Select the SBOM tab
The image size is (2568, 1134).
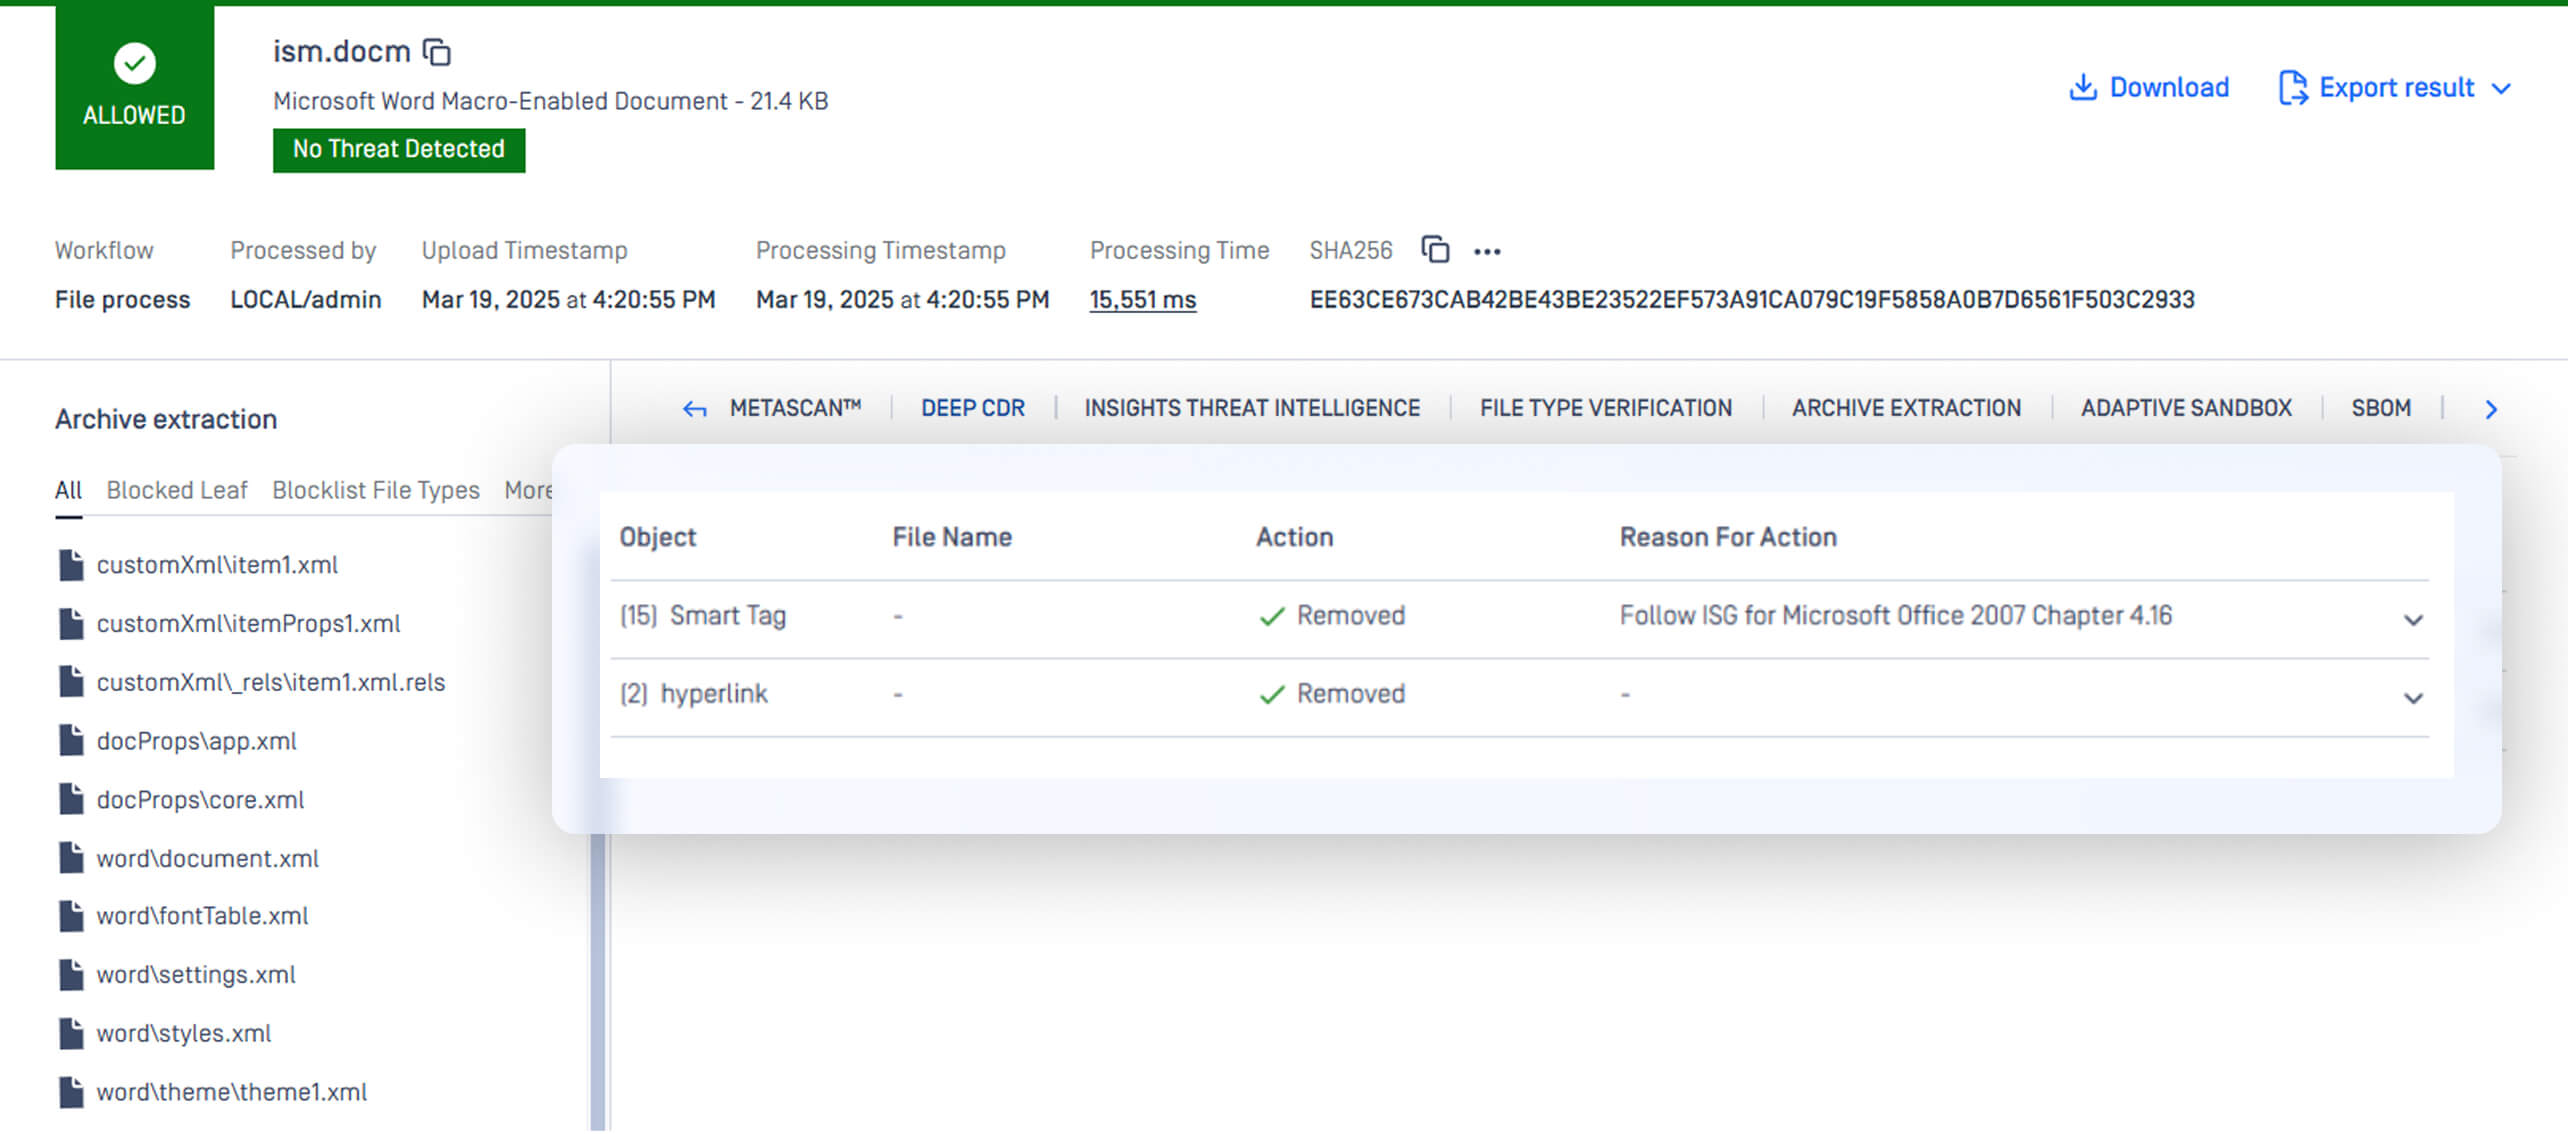click(2380, 408)
